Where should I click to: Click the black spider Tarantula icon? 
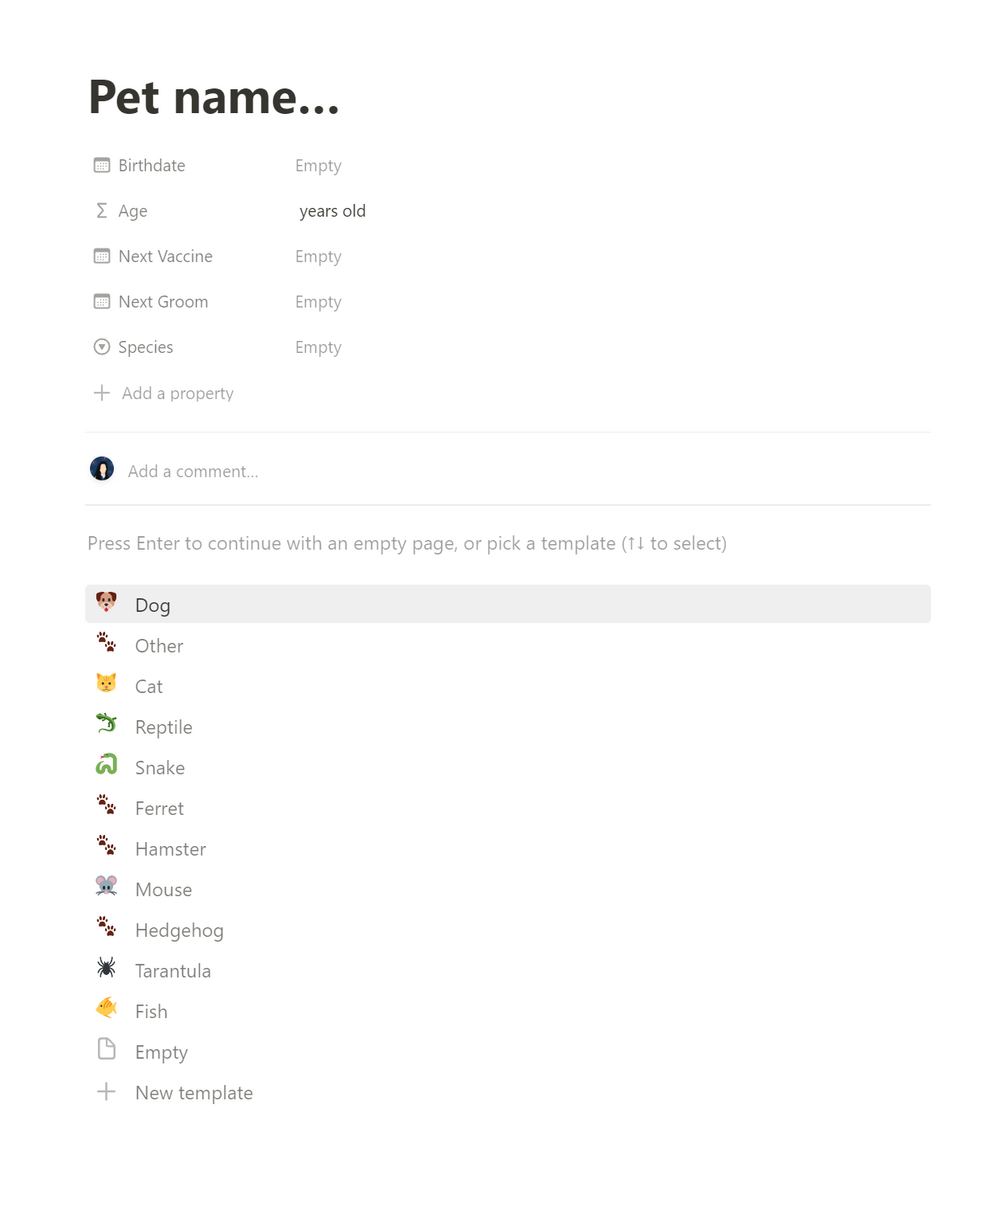pos(106,969)
